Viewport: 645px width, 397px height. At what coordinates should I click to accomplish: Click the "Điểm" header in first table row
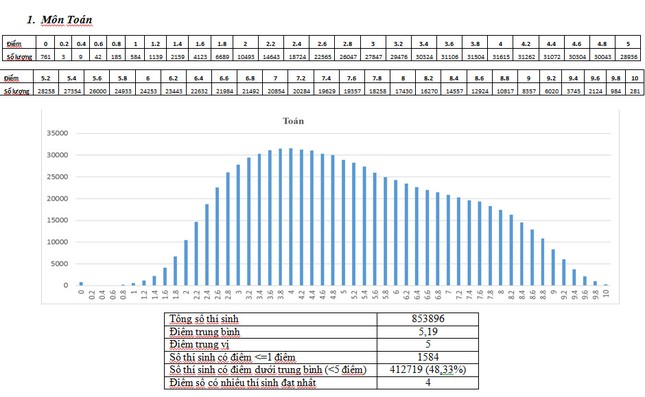tap(14, 44)
